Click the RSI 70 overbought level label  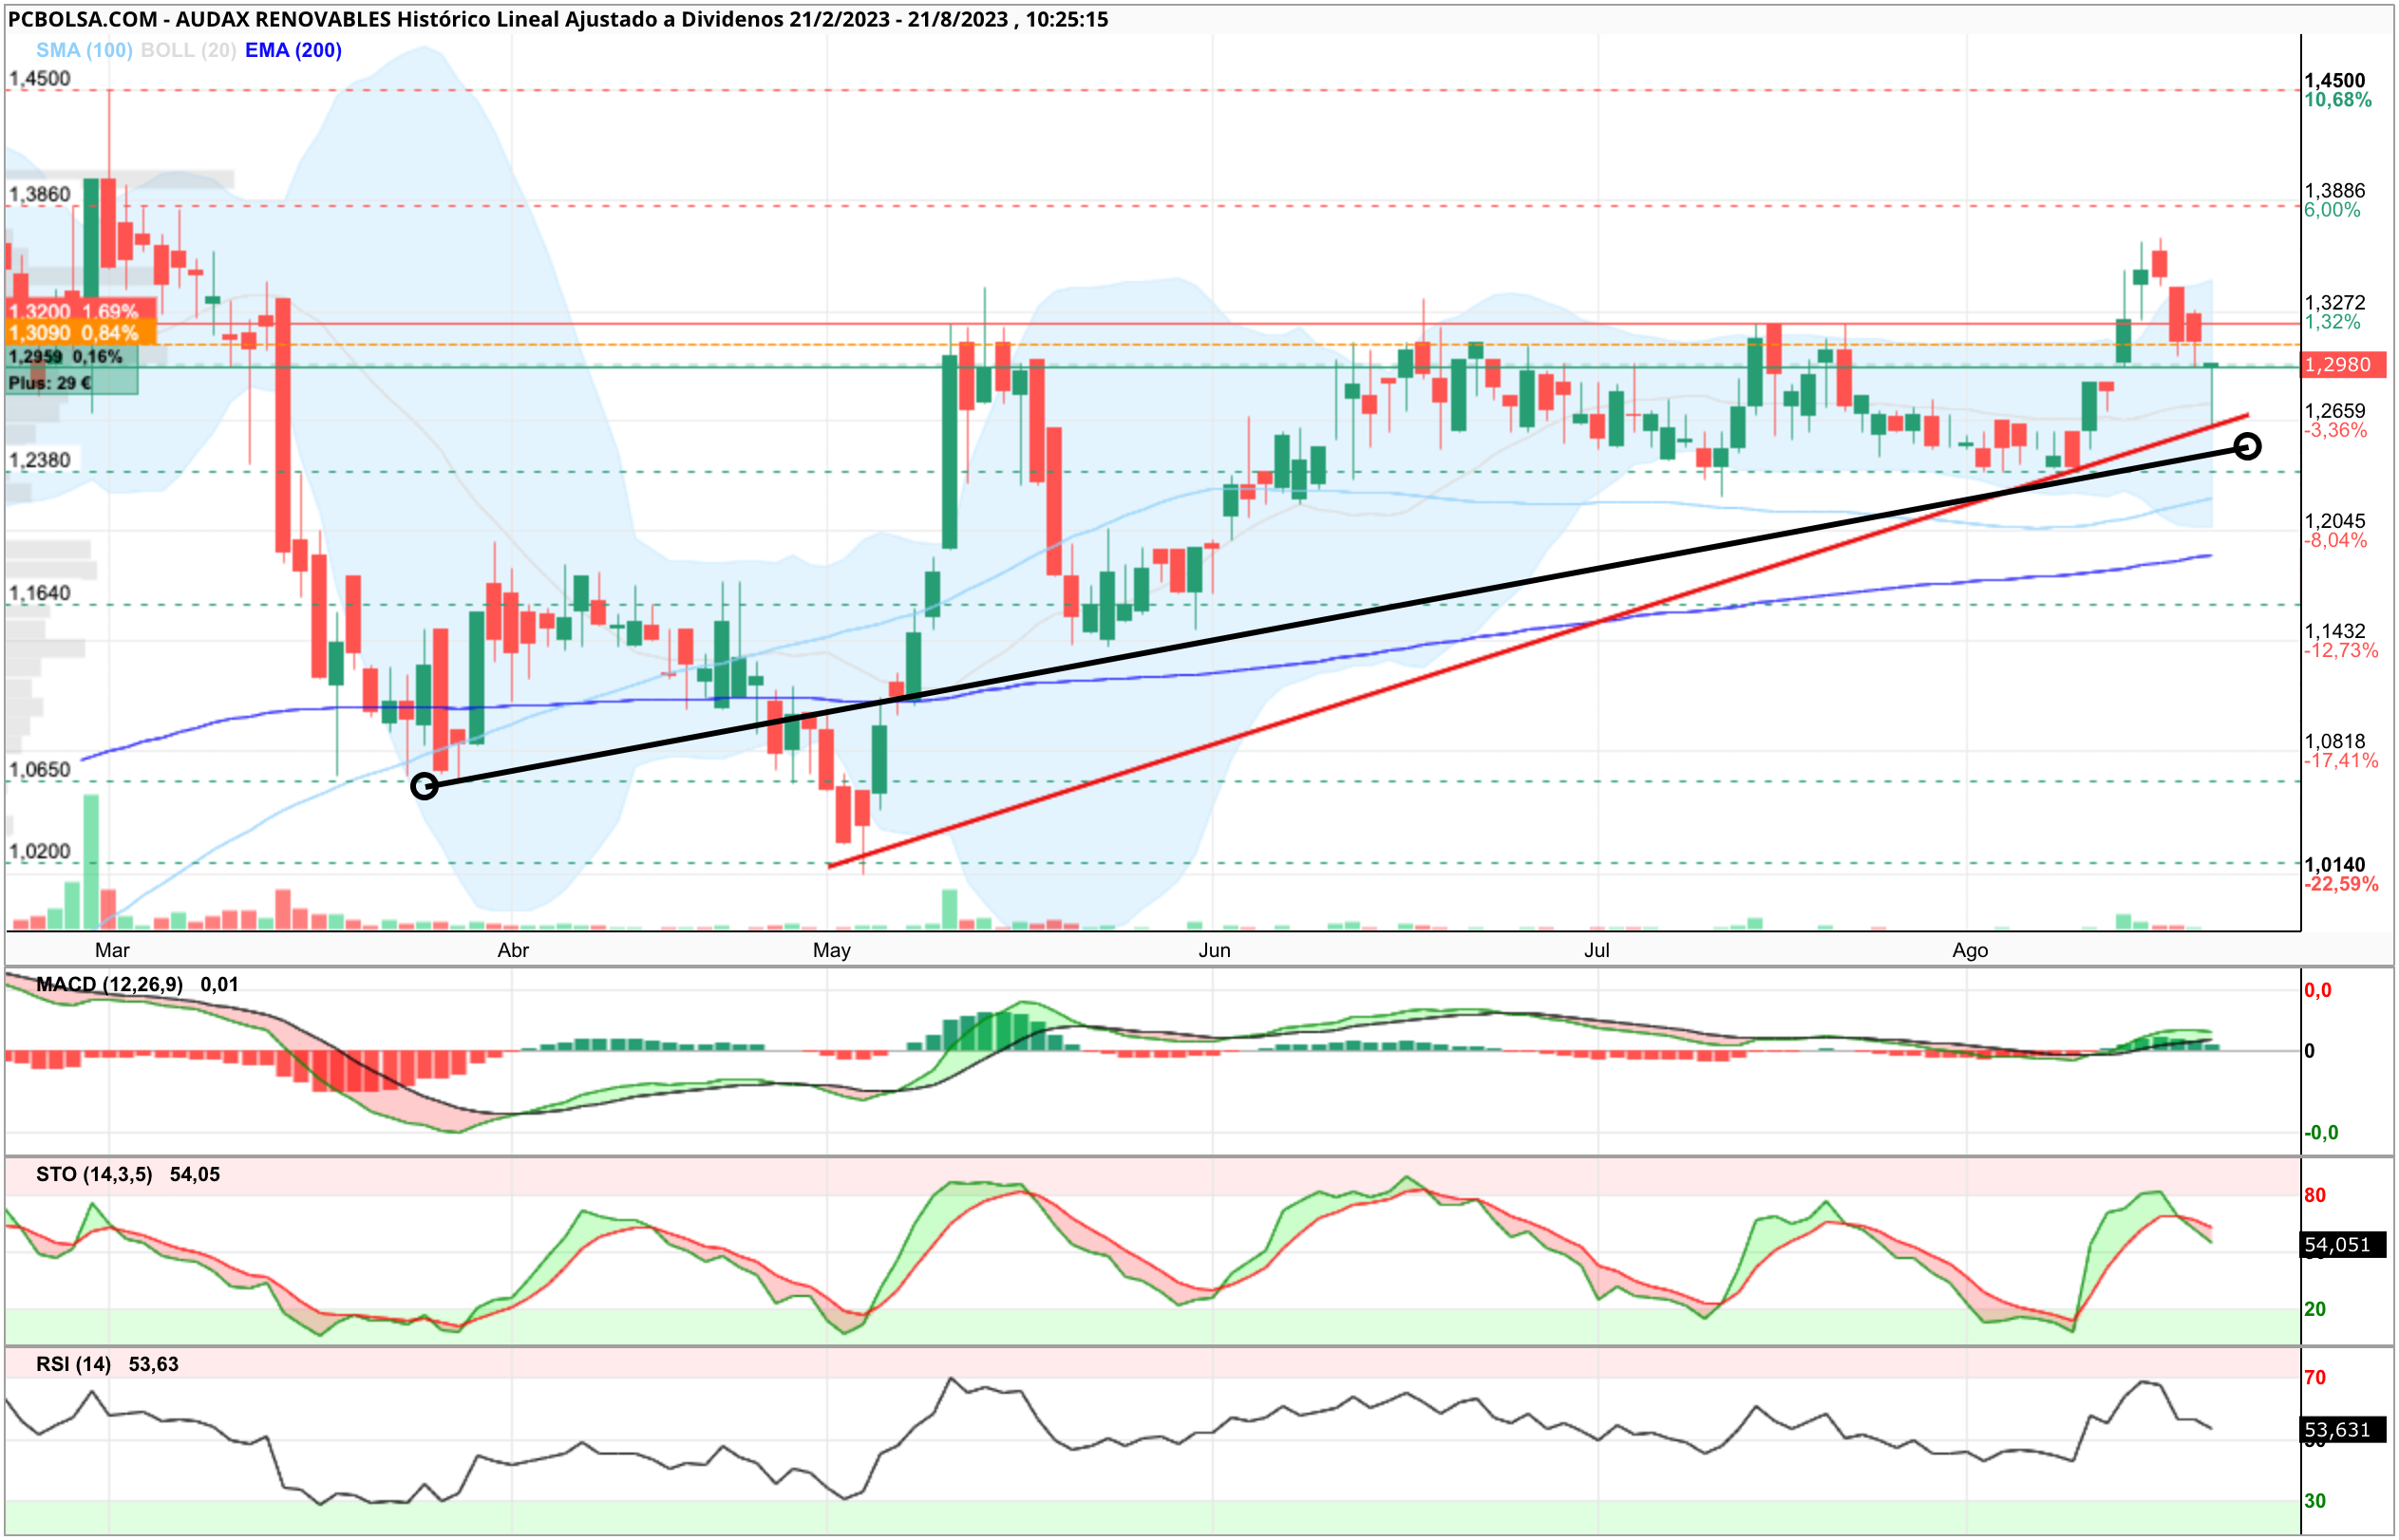tap(2314, 1378)
